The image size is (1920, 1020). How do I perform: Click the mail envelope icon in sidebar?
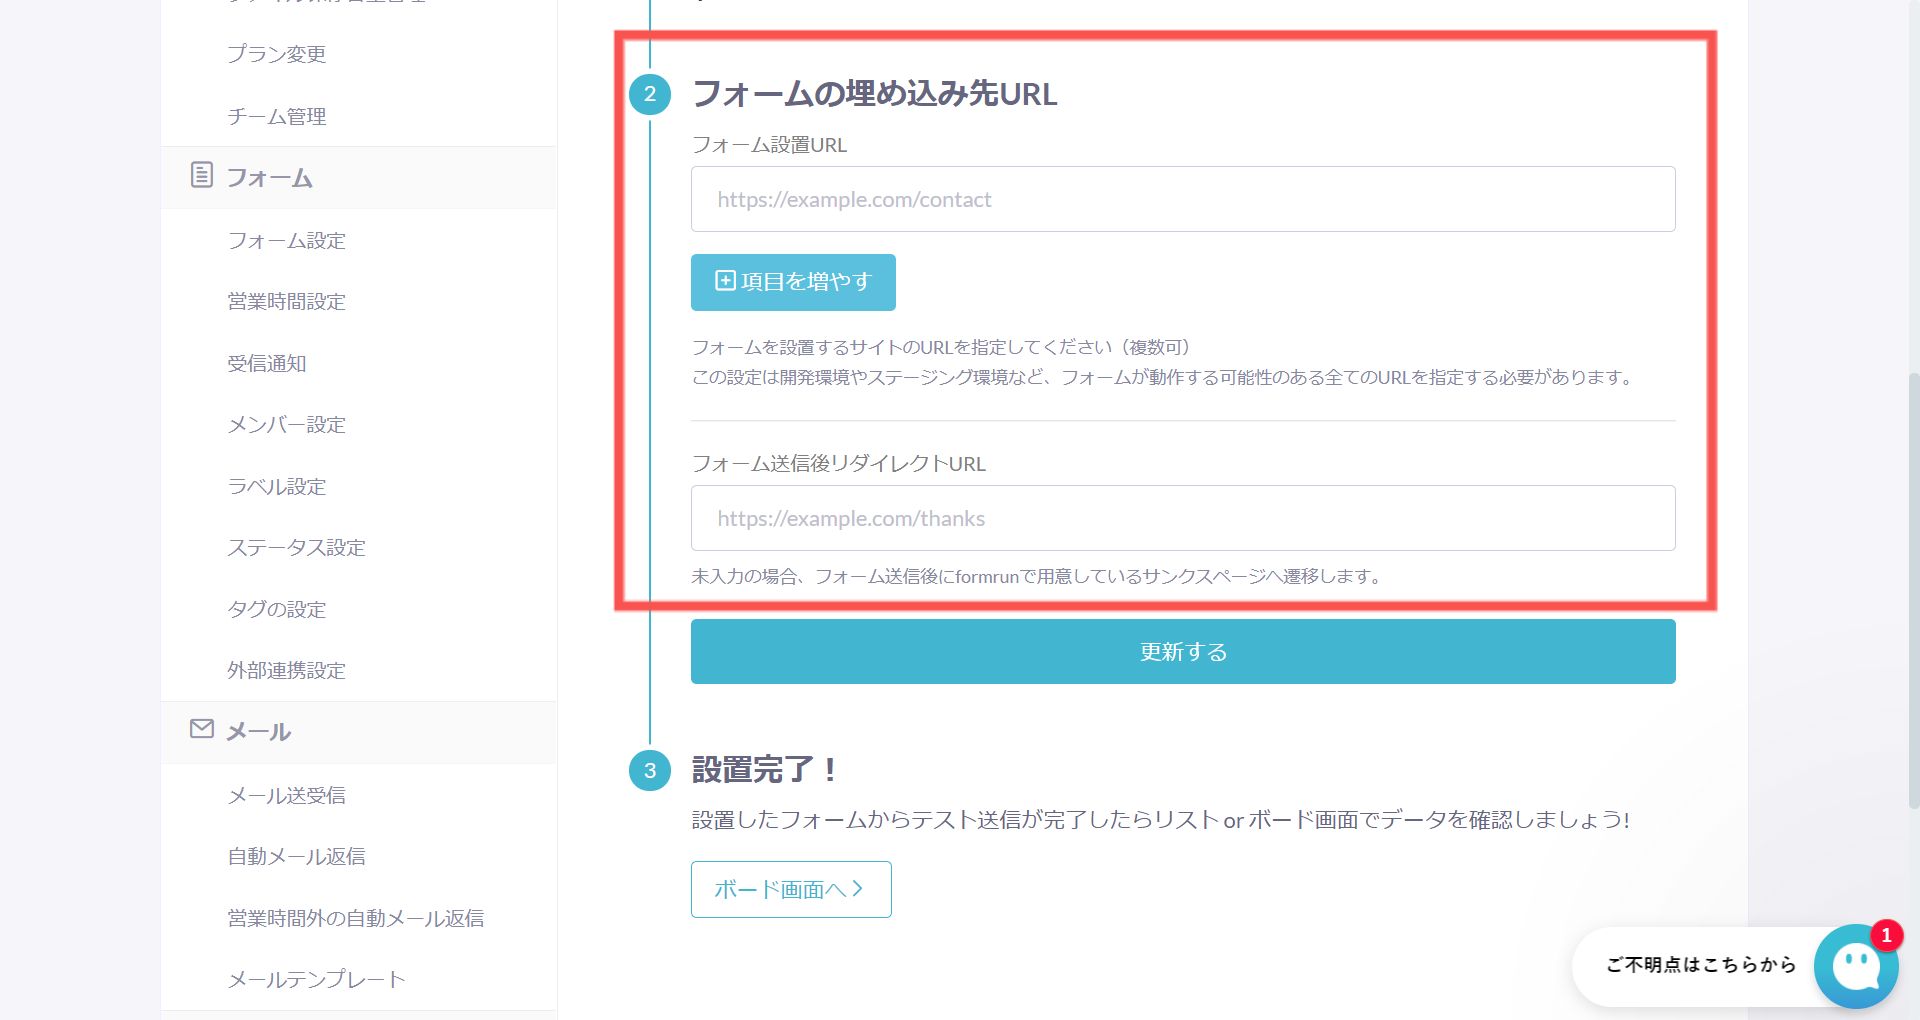coord(201,729)
